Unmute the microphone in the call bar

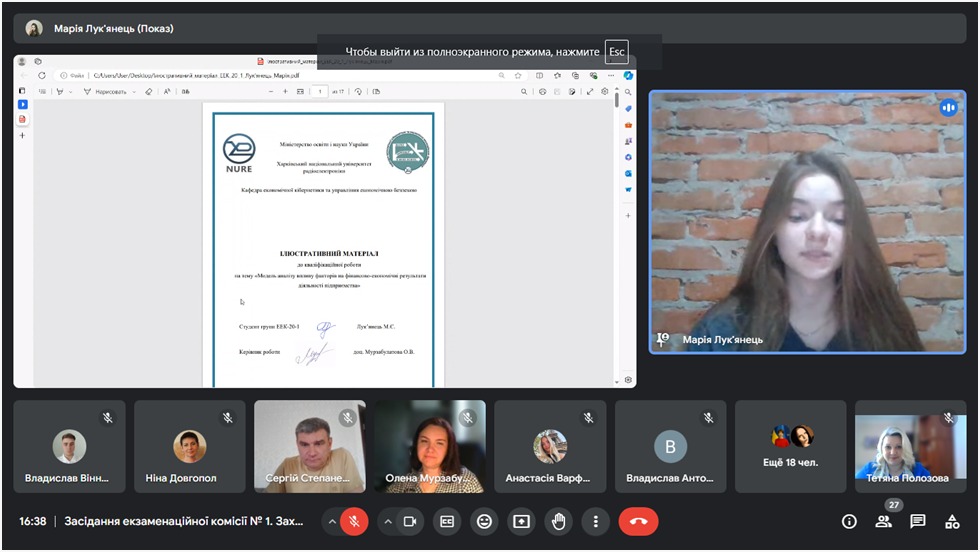pos(354,521)
